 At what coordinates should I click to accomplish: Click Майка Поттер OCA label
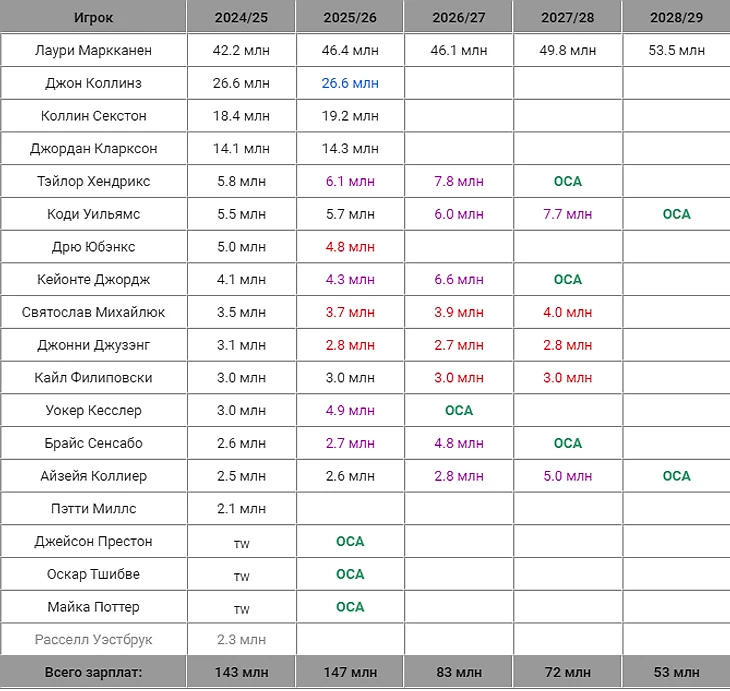(x=350, y=607)
